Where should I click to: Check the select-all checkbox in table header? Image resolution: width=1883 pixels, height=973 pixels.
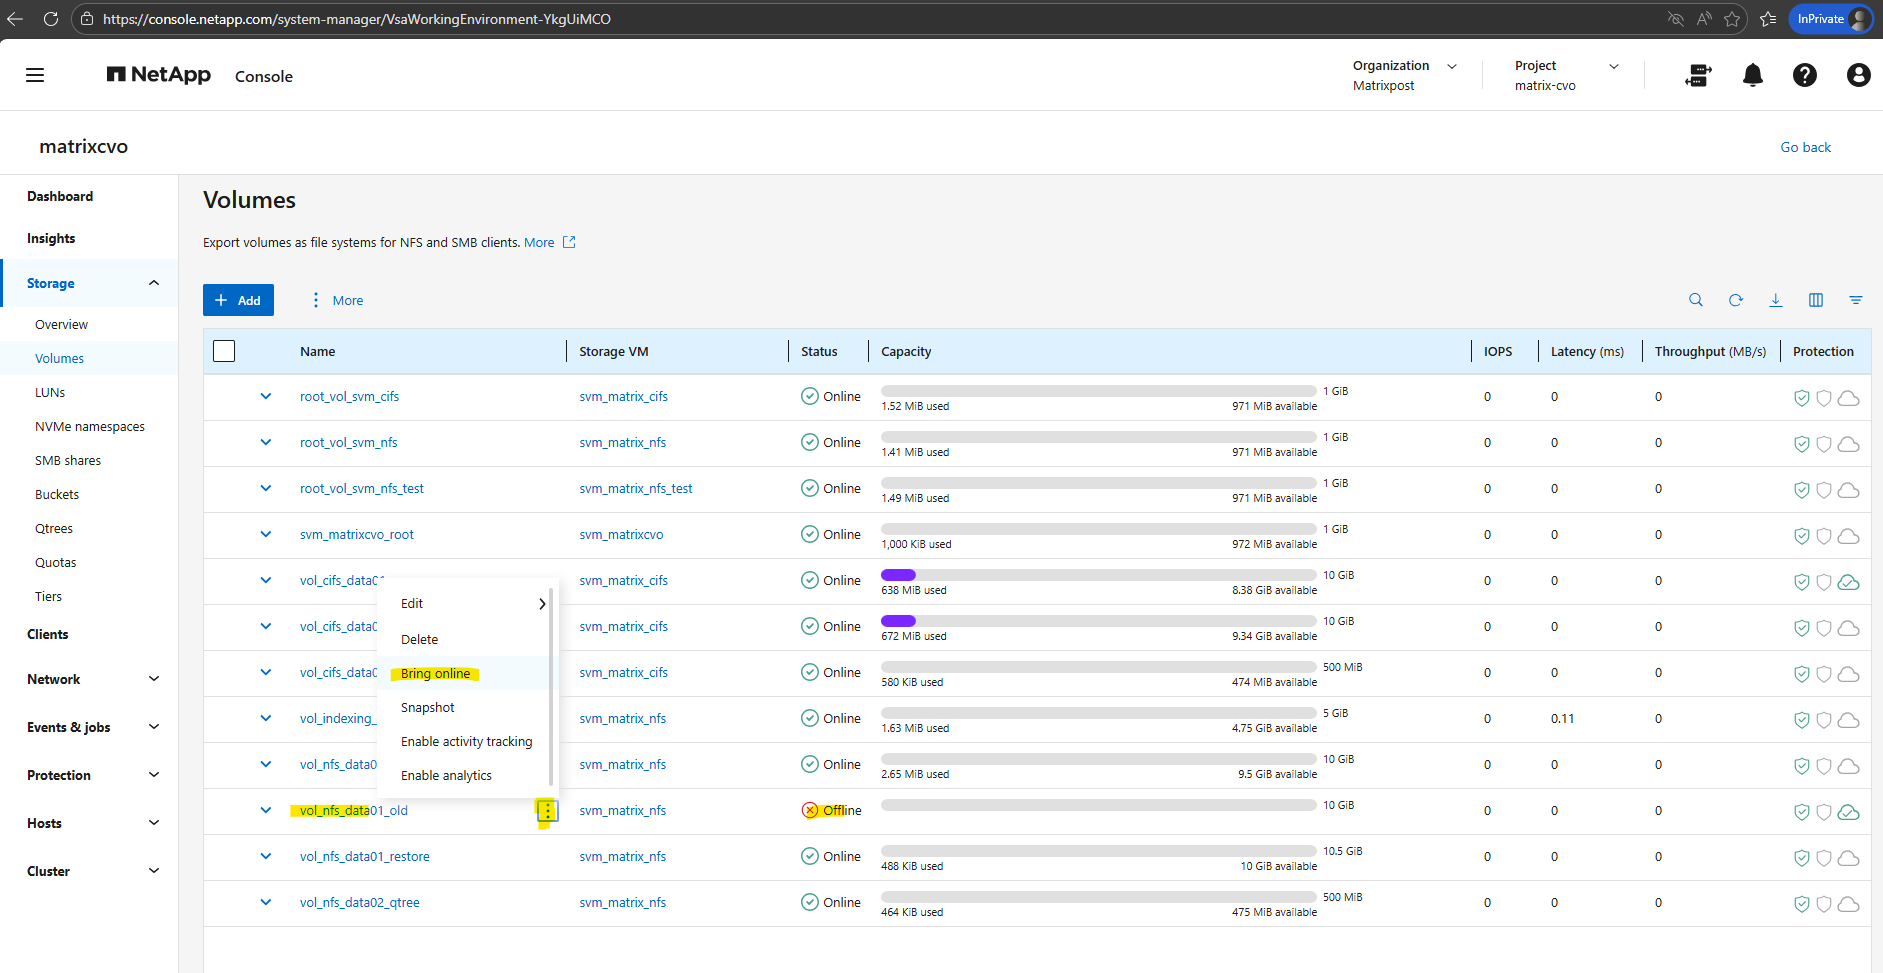[224, 351]
